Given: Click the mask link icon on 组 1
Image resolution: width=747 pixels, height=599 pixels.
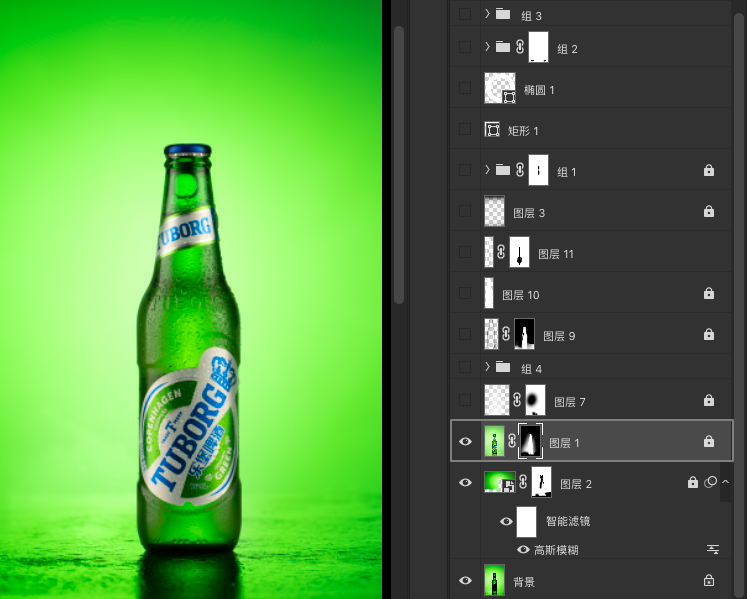Looking at the screenshot, I should 520,170.
